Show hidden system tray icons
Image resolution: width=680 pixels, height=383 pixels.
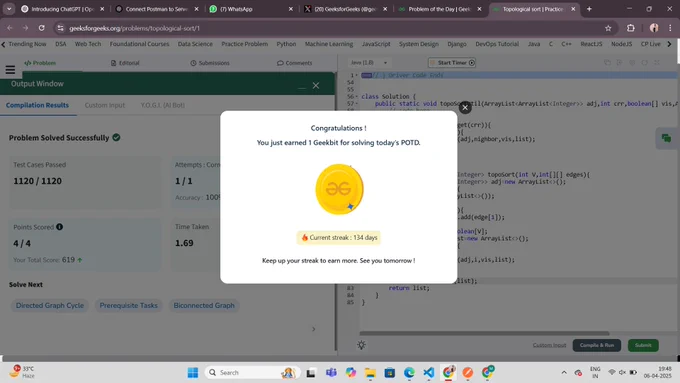coord(564,373)
